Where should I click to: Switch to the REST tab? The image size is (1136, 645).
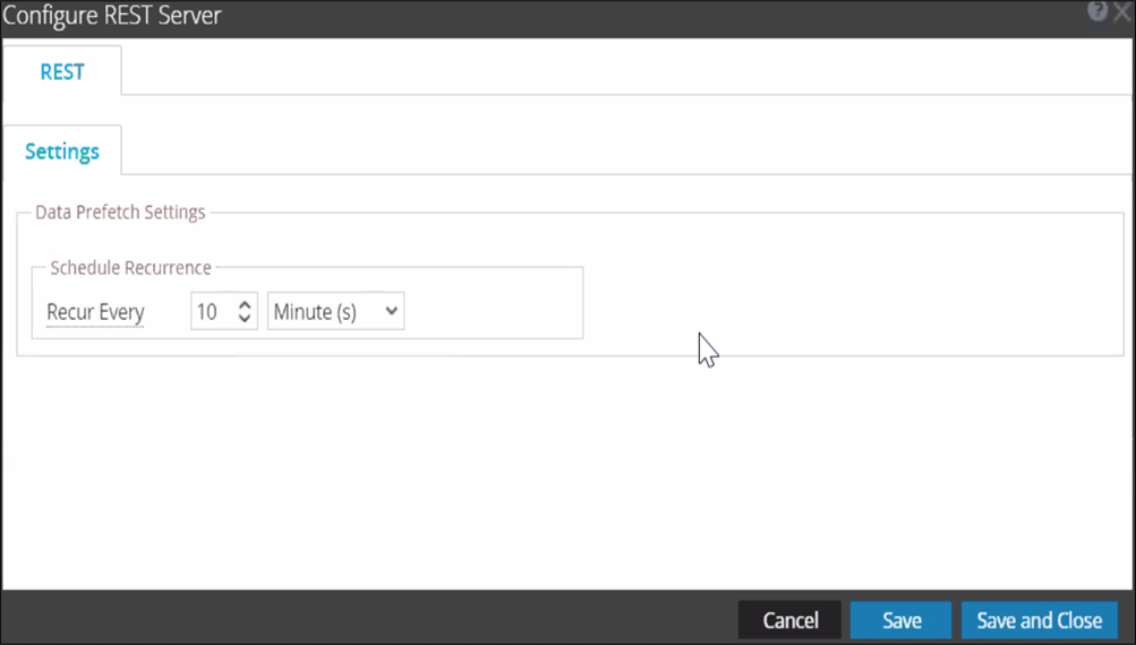(x=62, y=72)
